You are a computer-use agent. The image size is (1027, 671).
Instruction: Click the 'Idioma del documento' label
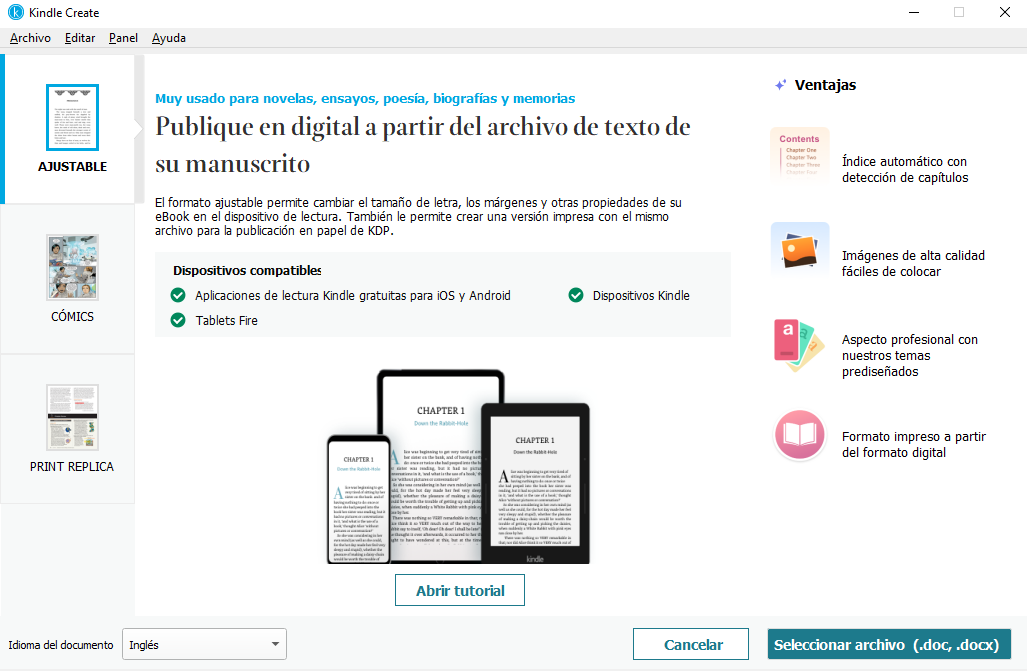tap(61, 645)
